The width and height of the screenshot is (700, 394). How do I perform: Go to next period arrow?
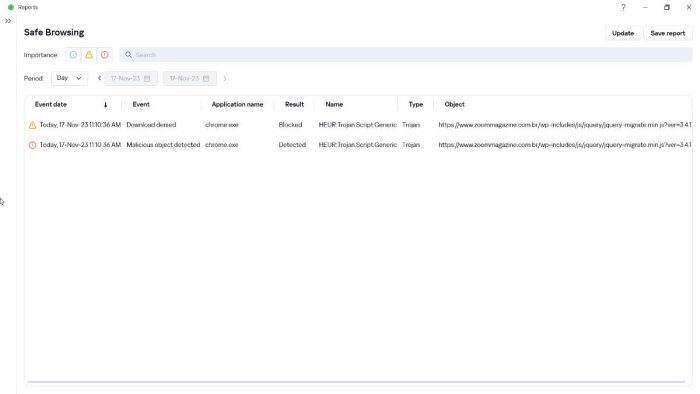tap(225, 79)
